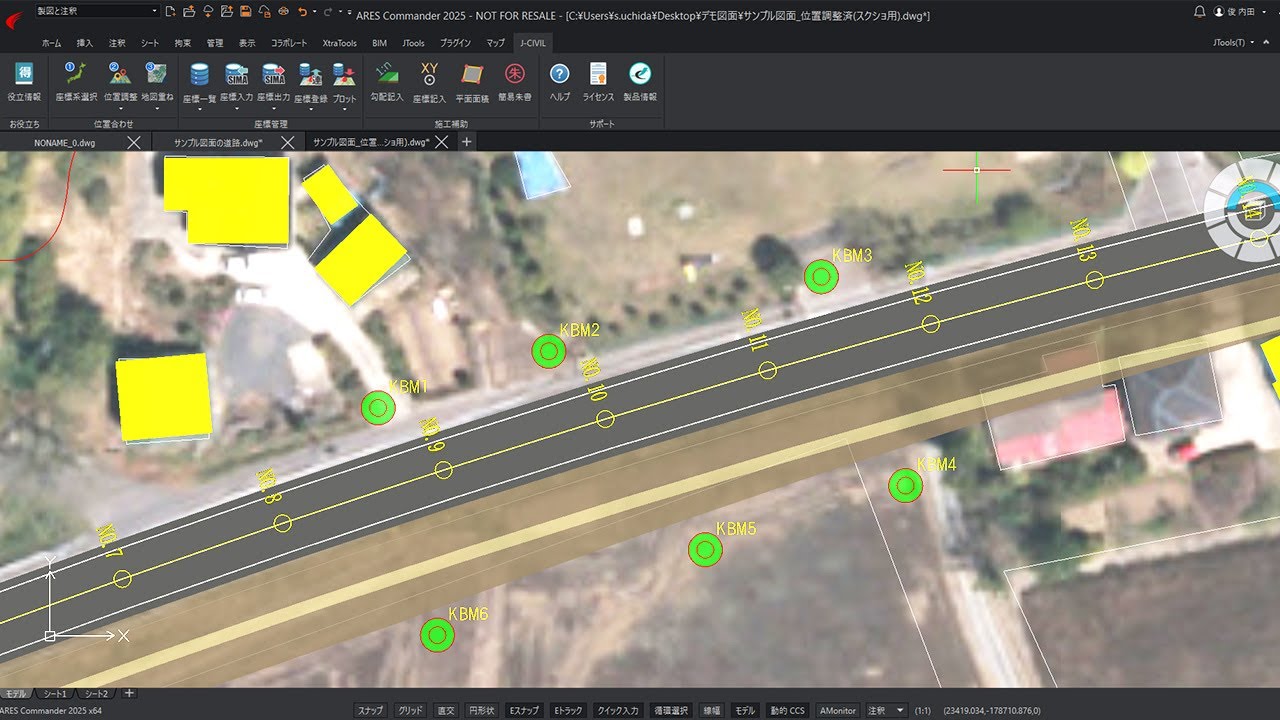Image resolution: width=1280 pixels, height=720 pixels.
Task: Close the NONAME_0.dwg tab
Action: 134,142
